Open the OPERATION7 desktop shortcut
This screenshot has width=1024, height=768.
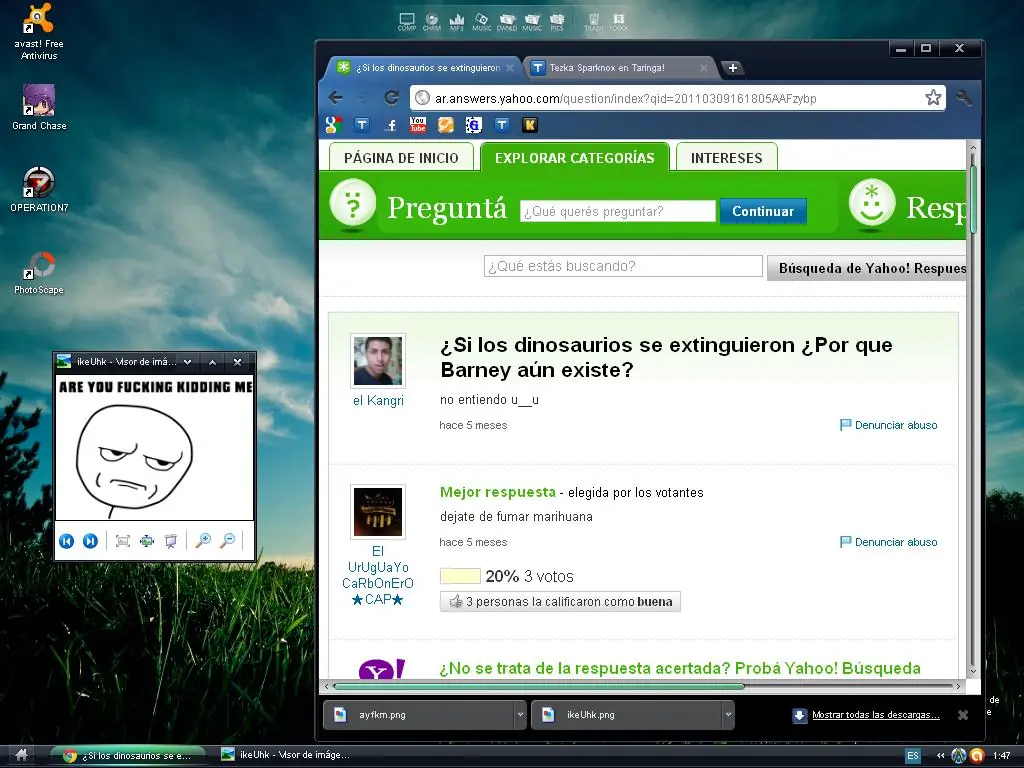coord(39,189)
